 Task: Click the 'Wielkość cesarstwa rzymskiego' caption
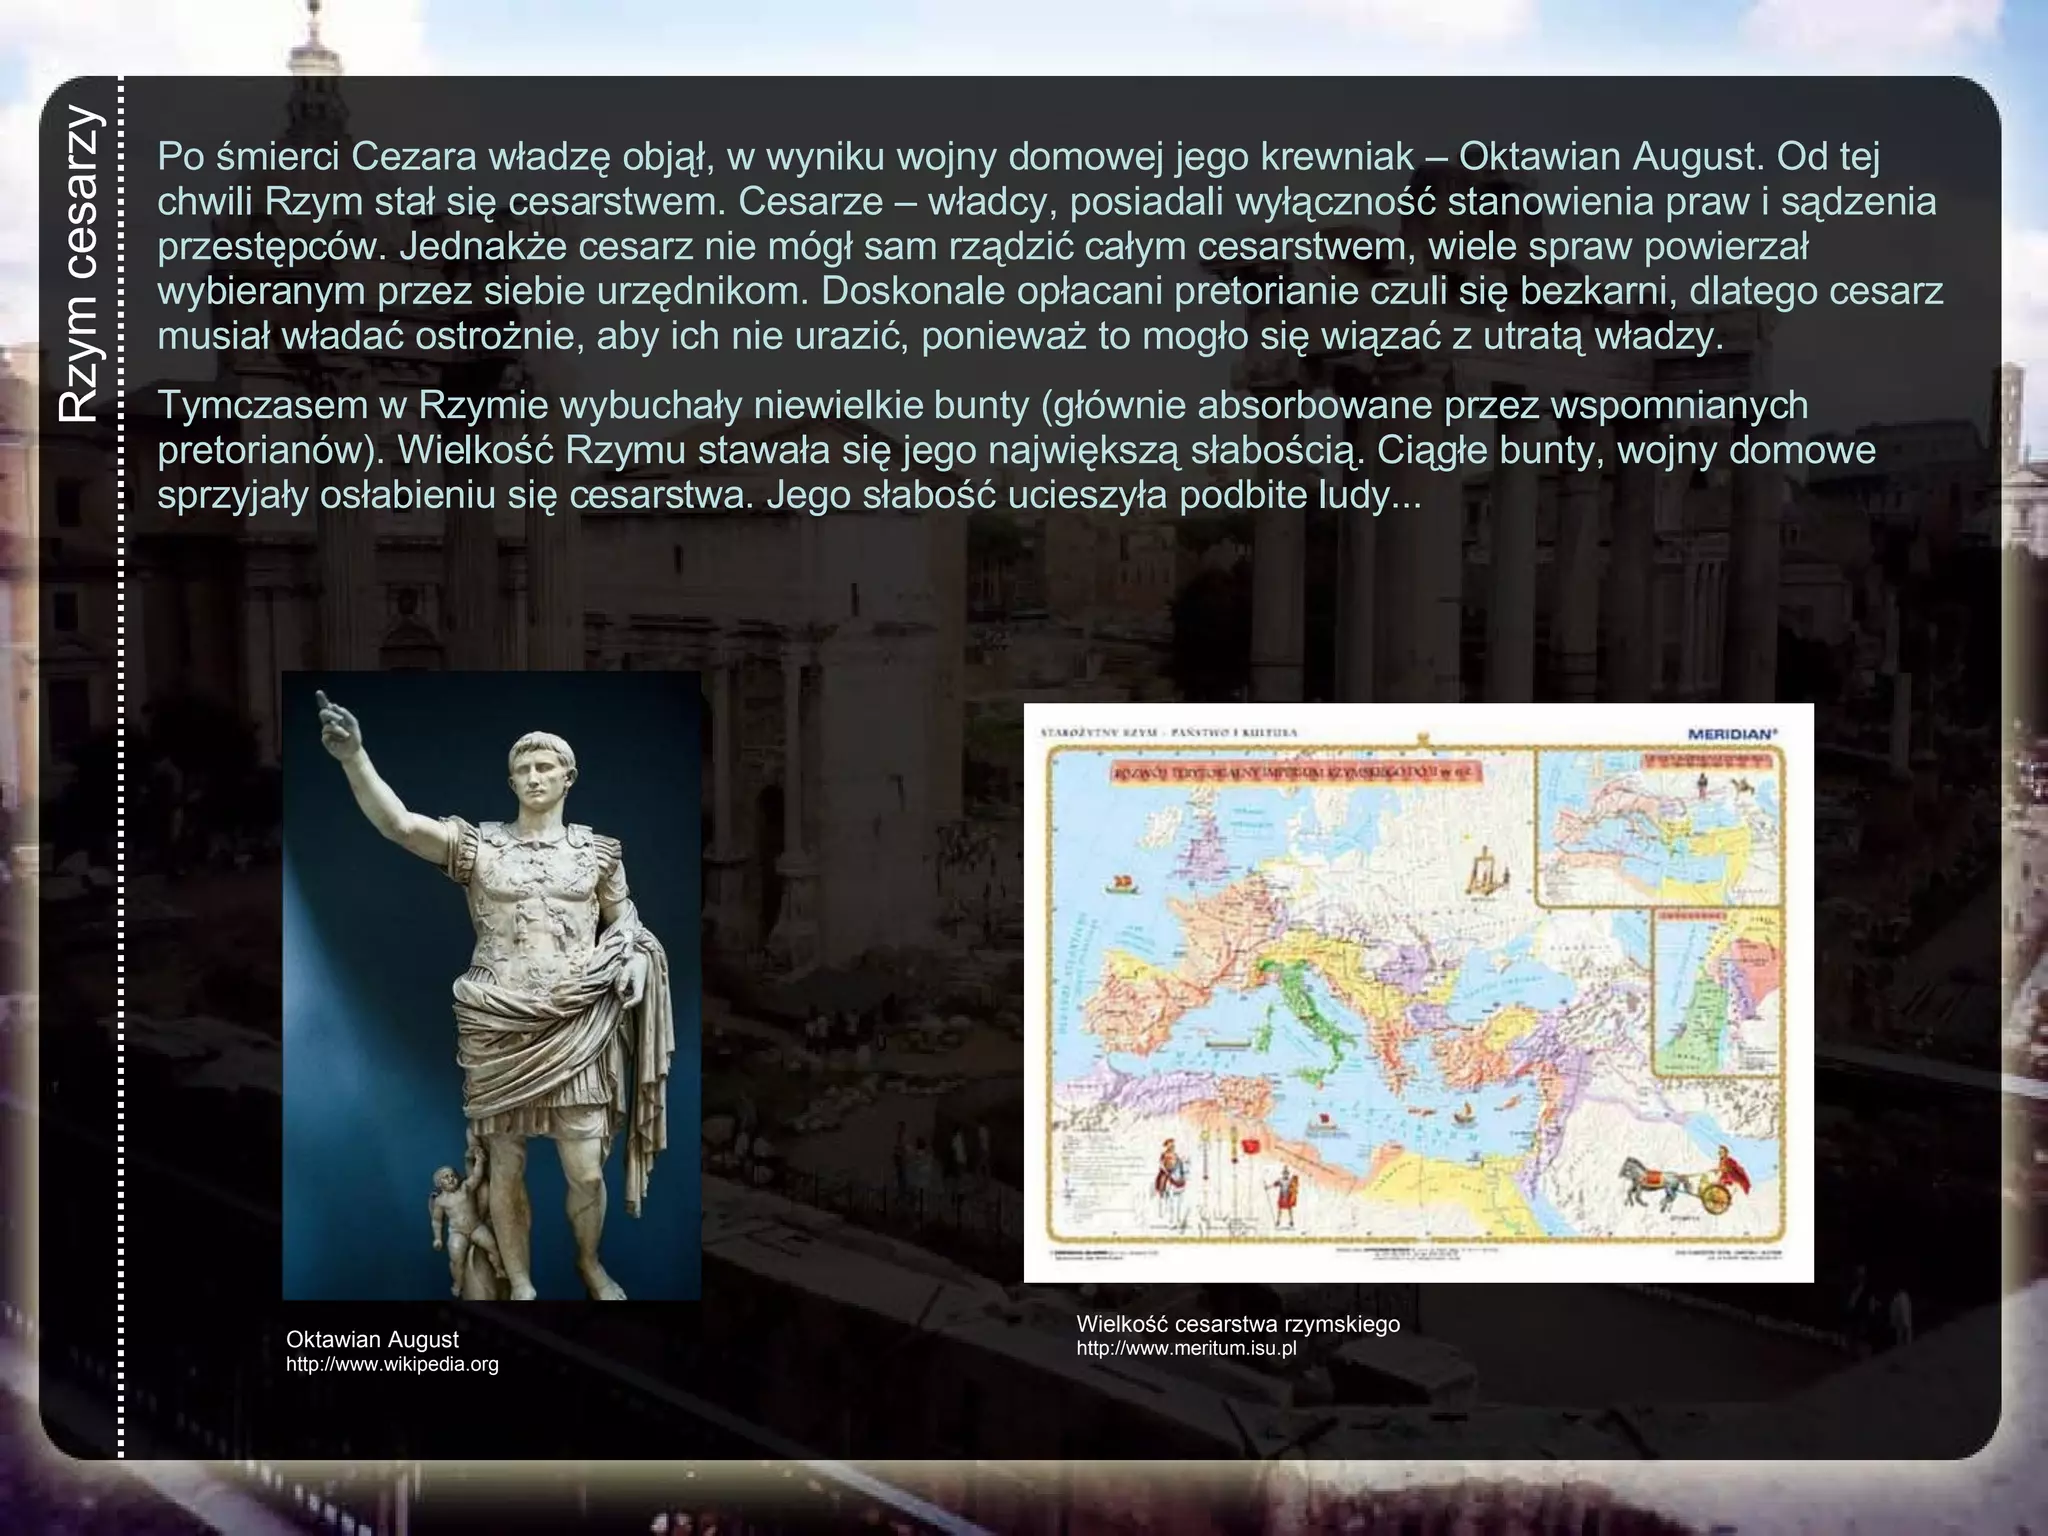[1238, 1323]
